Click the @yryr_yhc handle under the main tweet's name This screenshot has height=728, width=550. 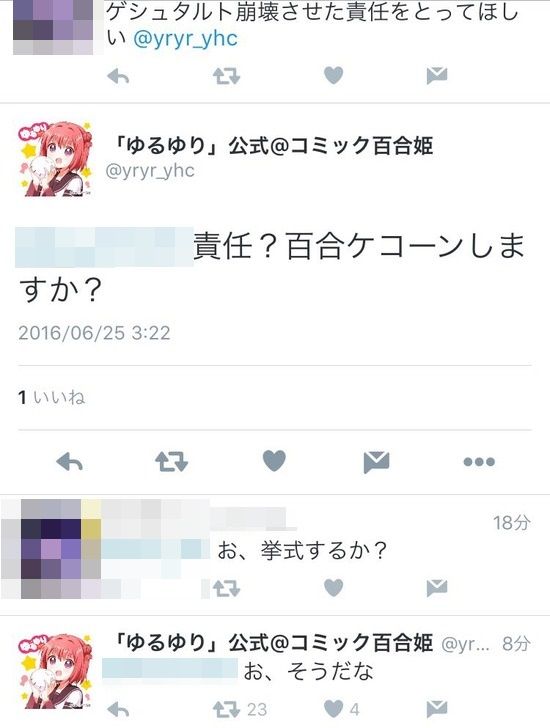pyautogui.click(x=150, y=171)
